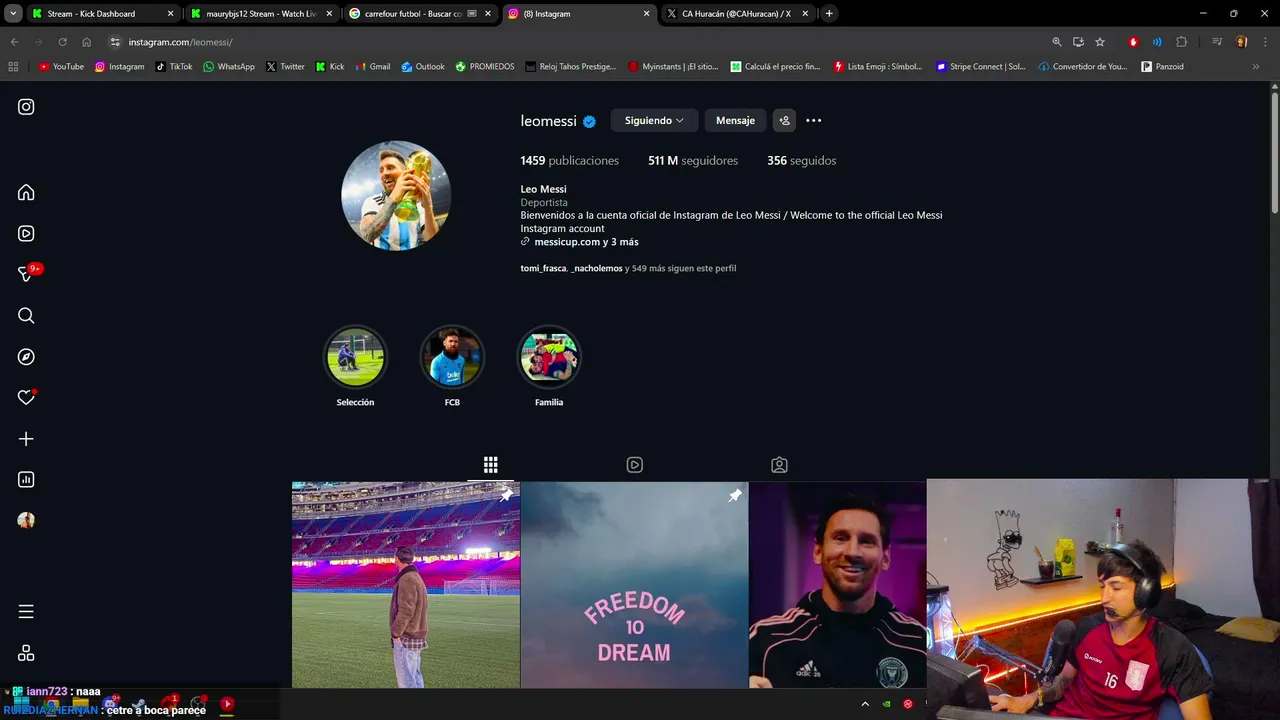Open the Siguiendo dropdown

(654, 120)
